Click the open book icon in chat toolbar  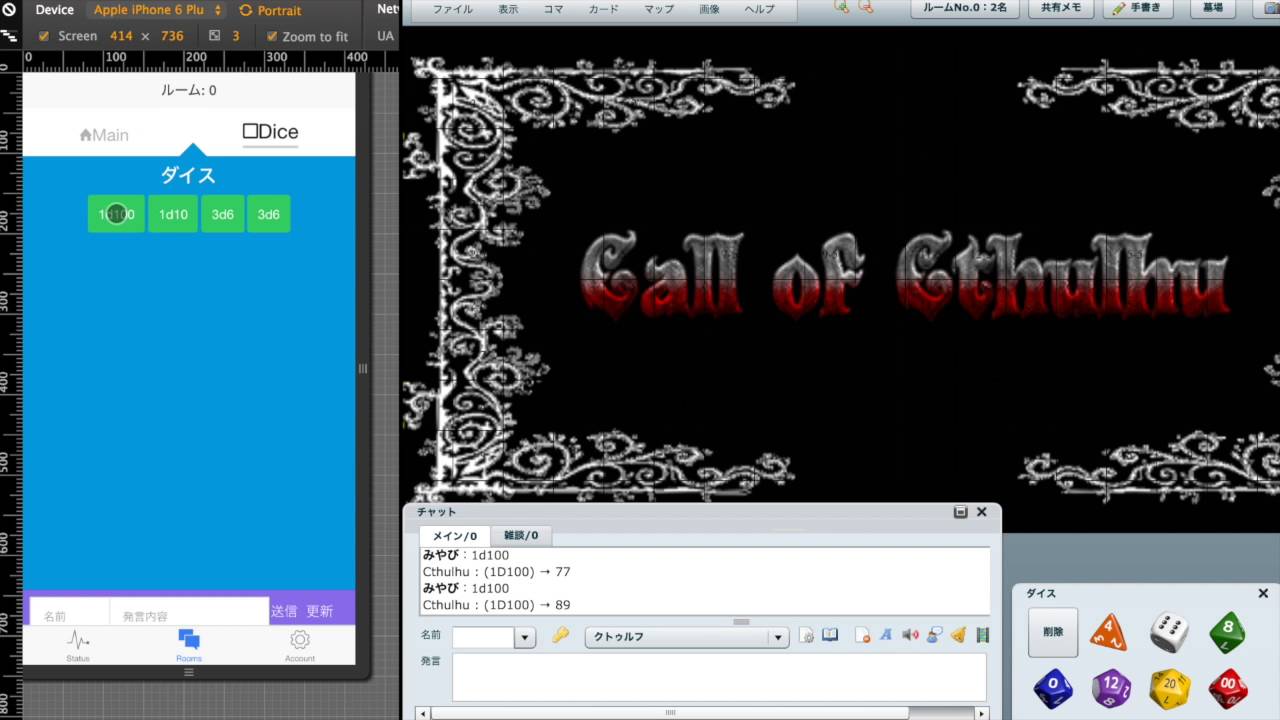tap(830, 635)
